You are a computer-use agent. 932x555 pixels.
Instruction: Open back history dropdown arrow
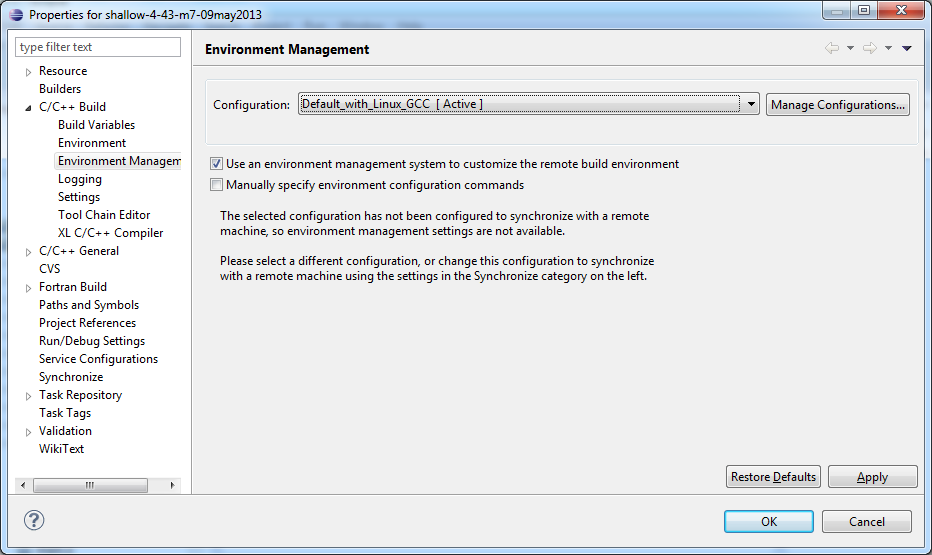coord(850,48)
